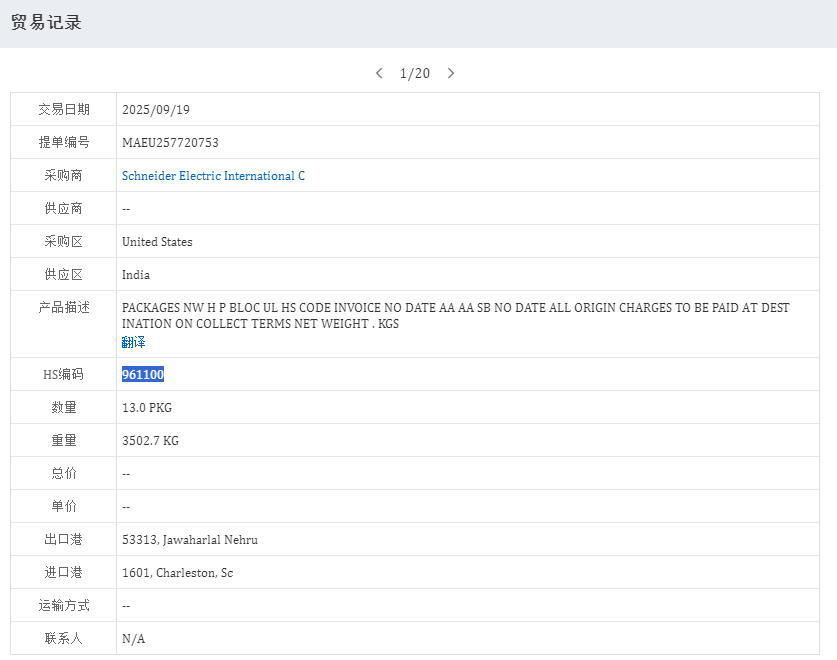
Task: Click the 运输方式 row label
Action: tap(63, 606)
